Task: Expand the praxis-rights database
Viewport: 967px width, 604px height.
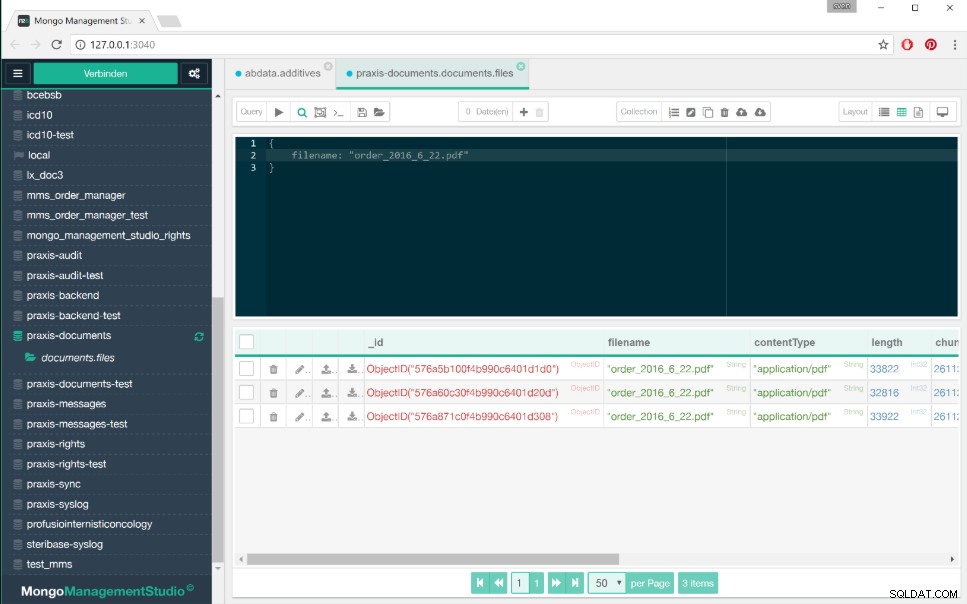Action: point(56,444)
